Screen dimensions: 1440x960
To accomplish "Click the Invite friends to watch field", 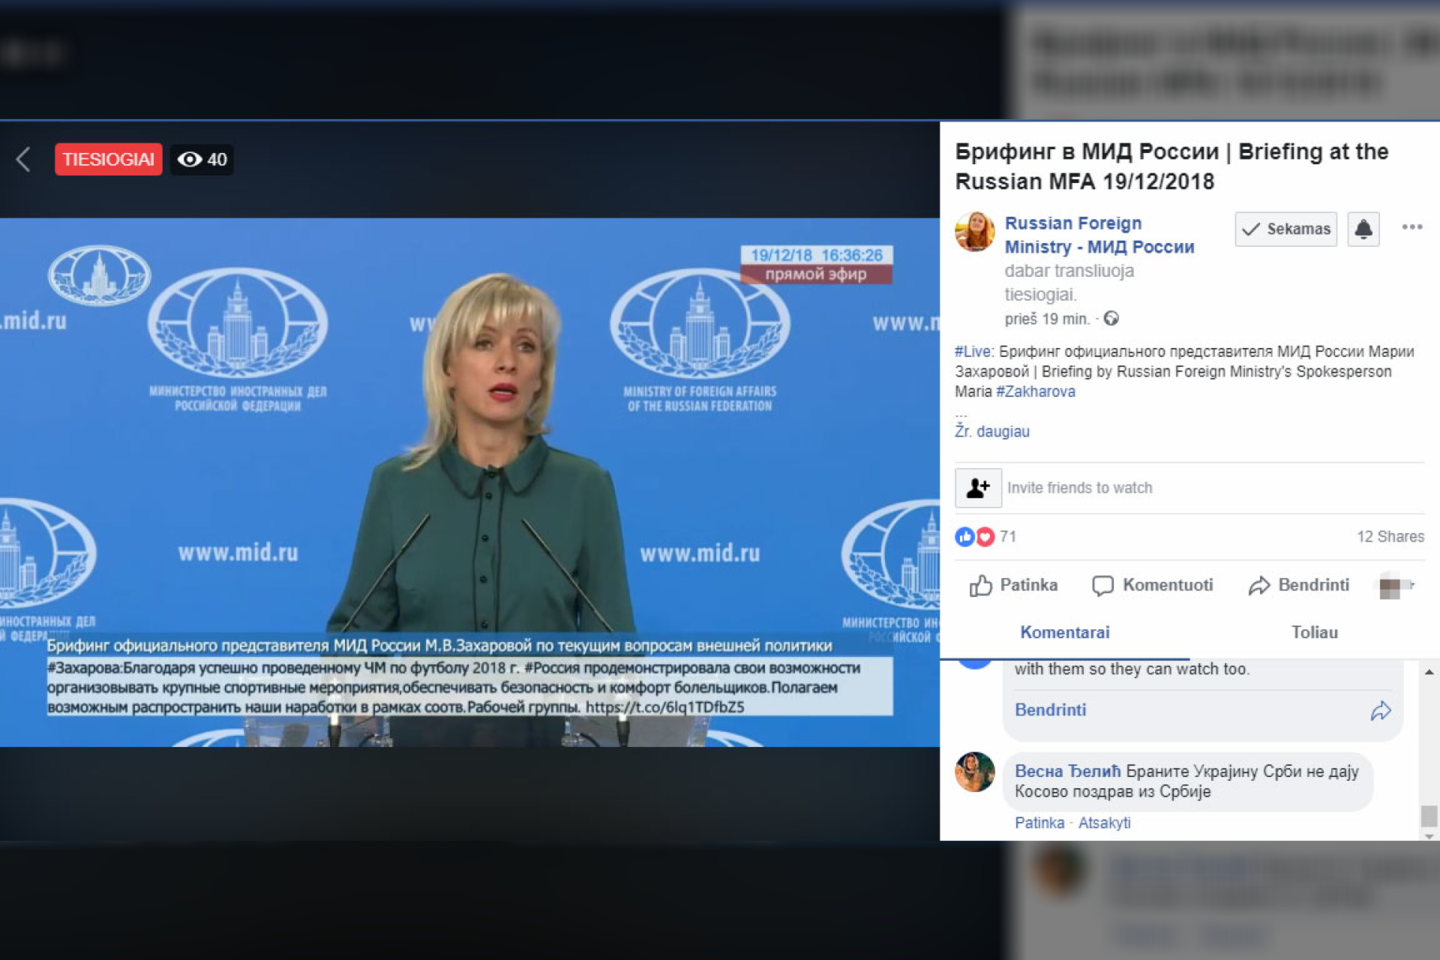I will point(1080,488).
